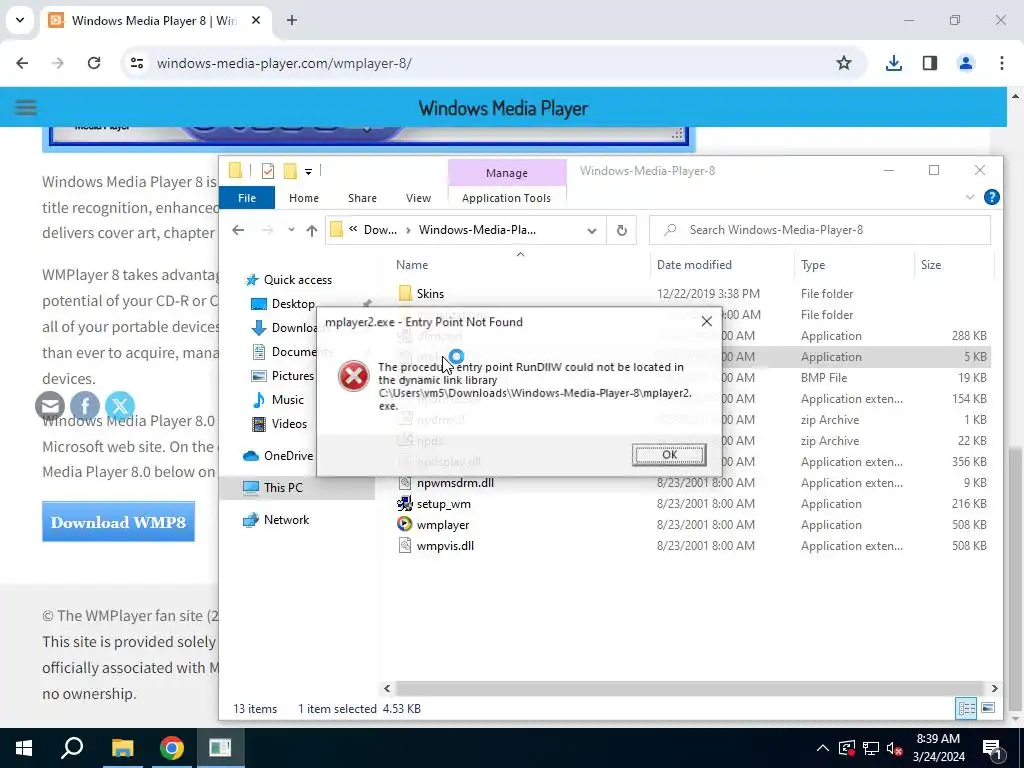Viewport: 1024px width, 768px height.
Task: Close the Windows Media Player 8 tab
Action: [x=256, y=20]
